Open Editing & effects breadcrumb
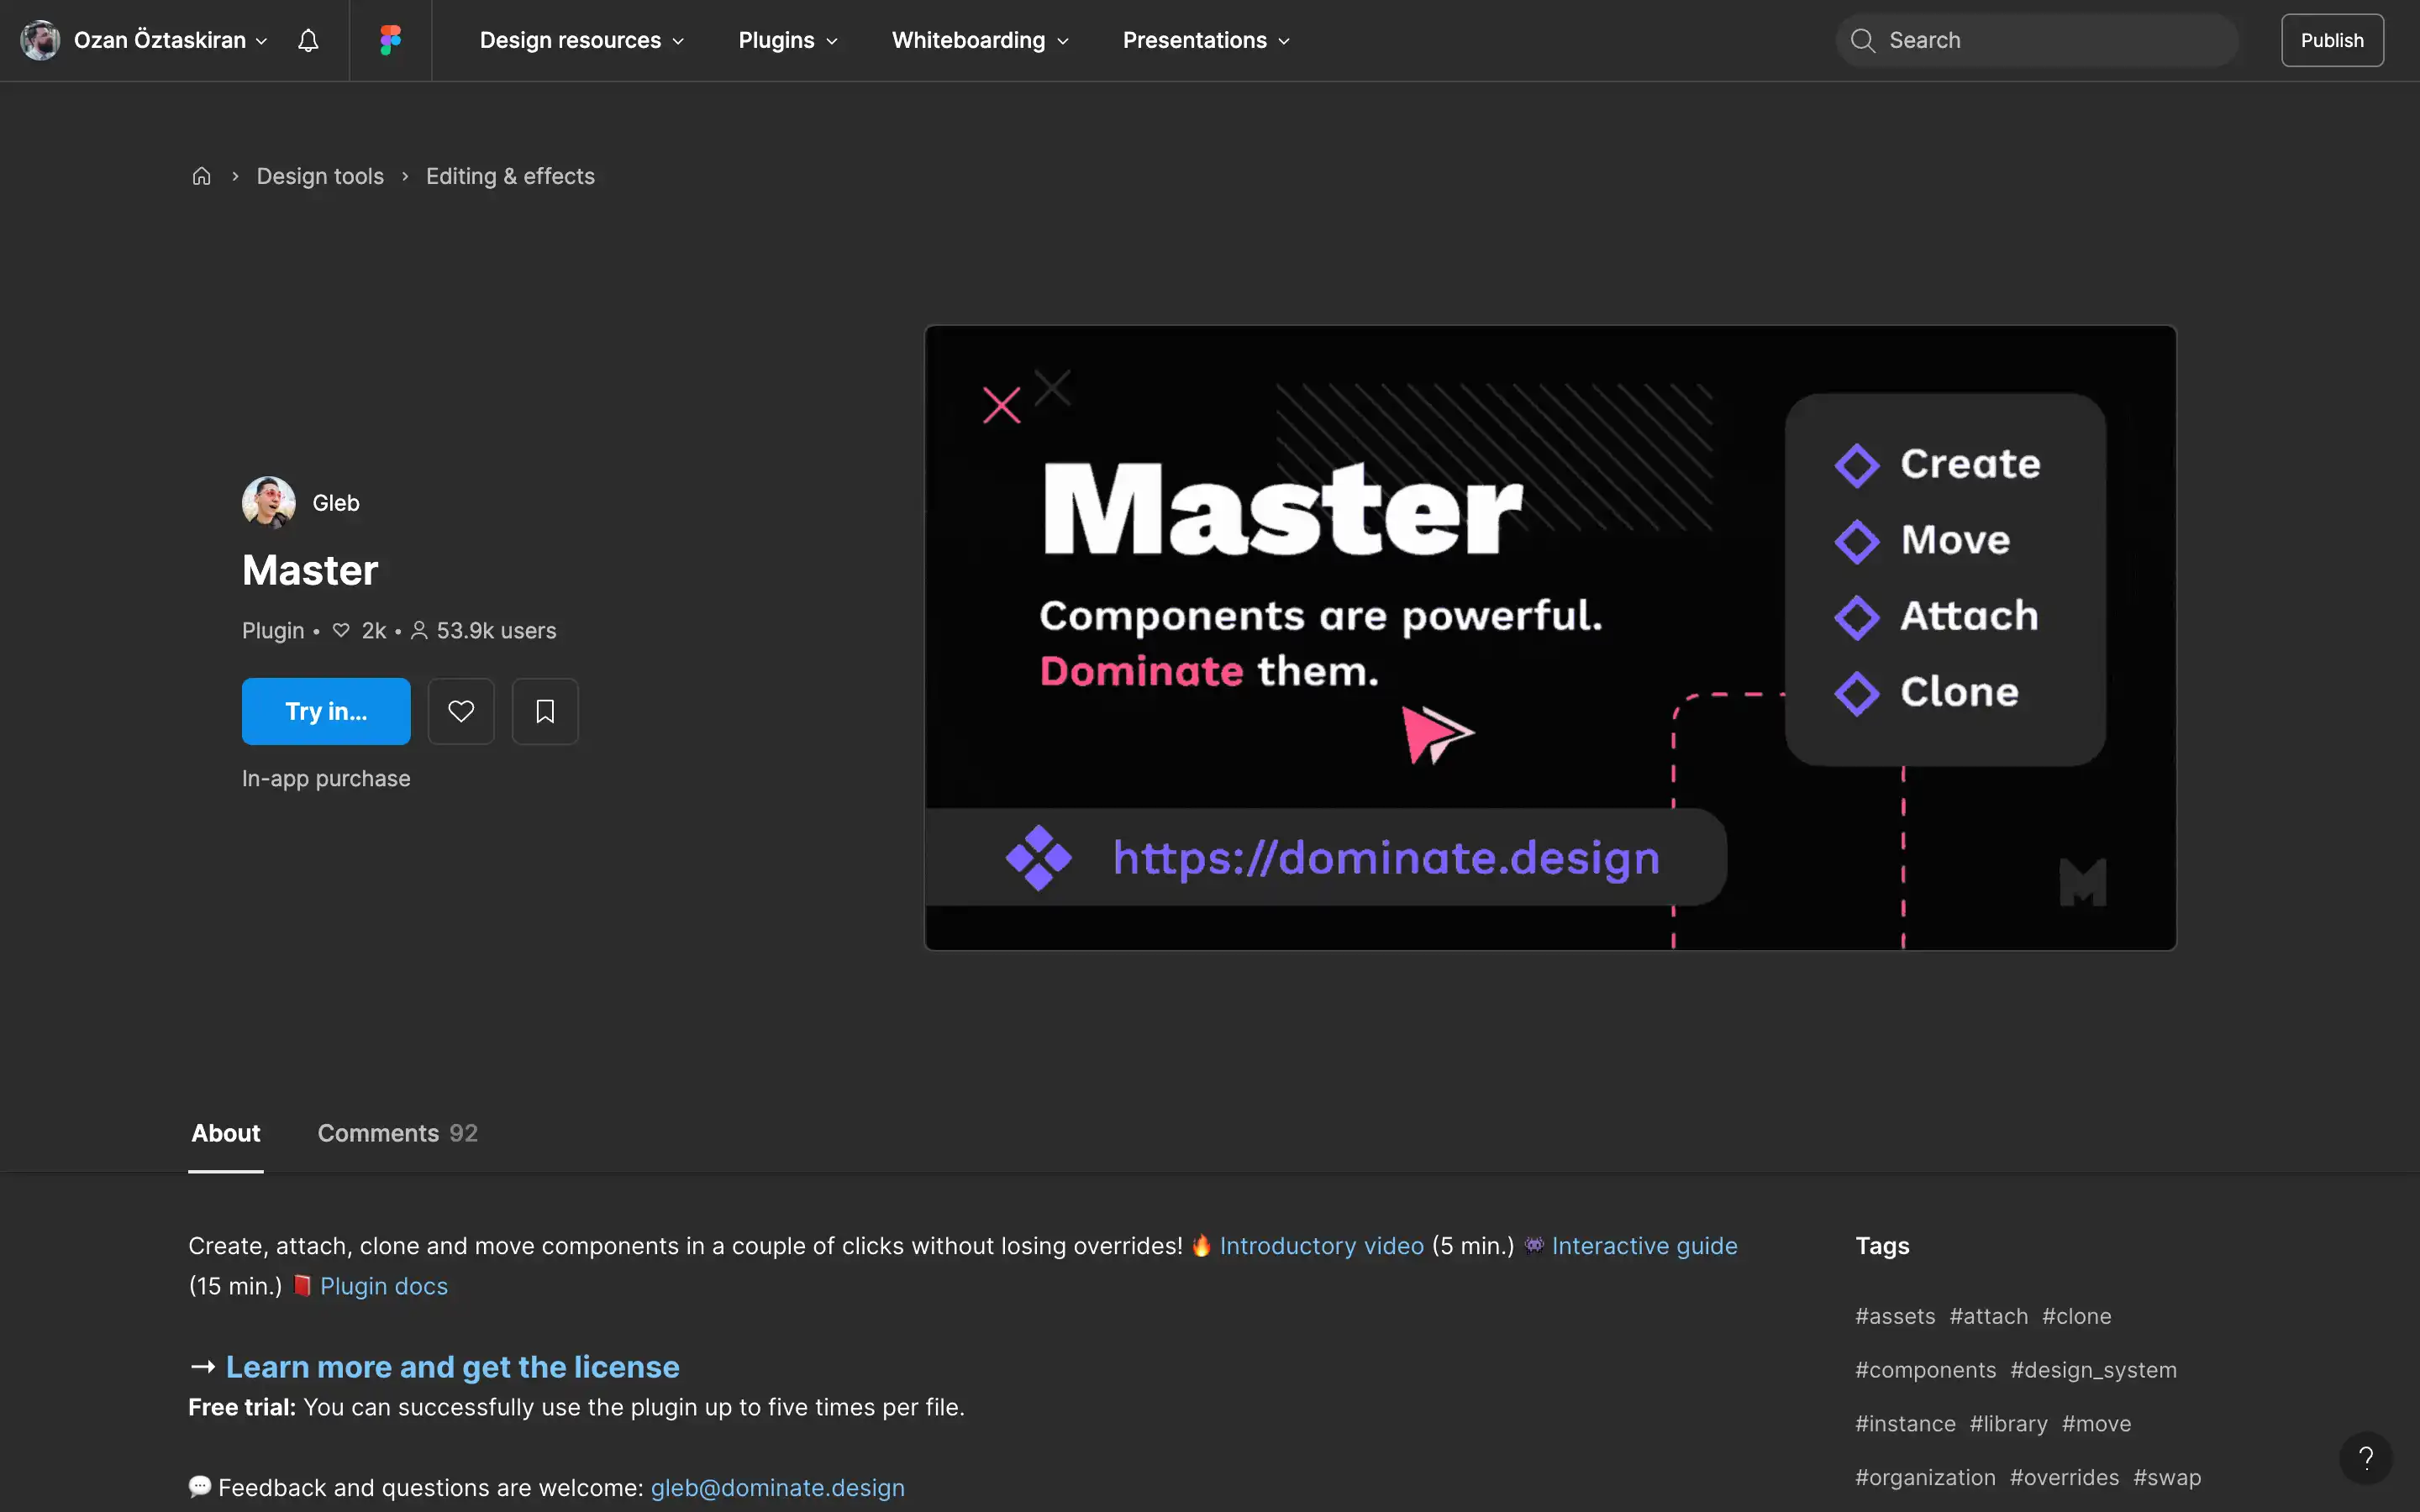2420x1512 pixels. coord(510,176)
